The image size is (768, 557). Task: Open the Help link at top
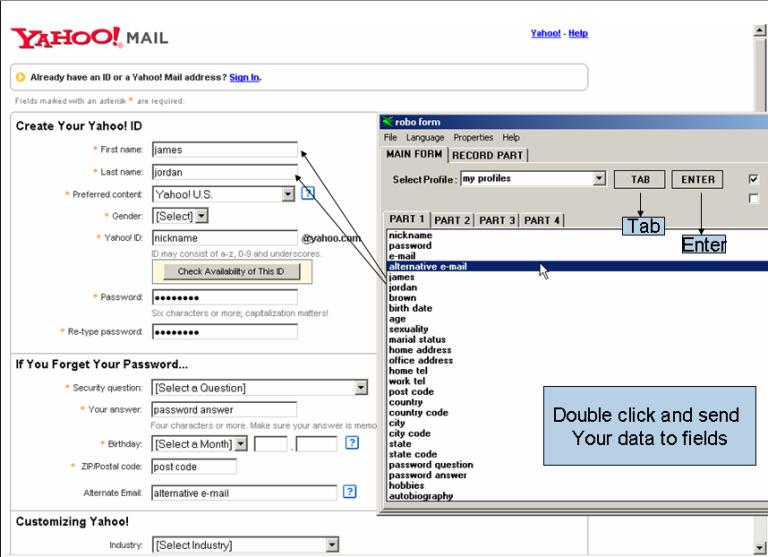click(x=578, y=33)
